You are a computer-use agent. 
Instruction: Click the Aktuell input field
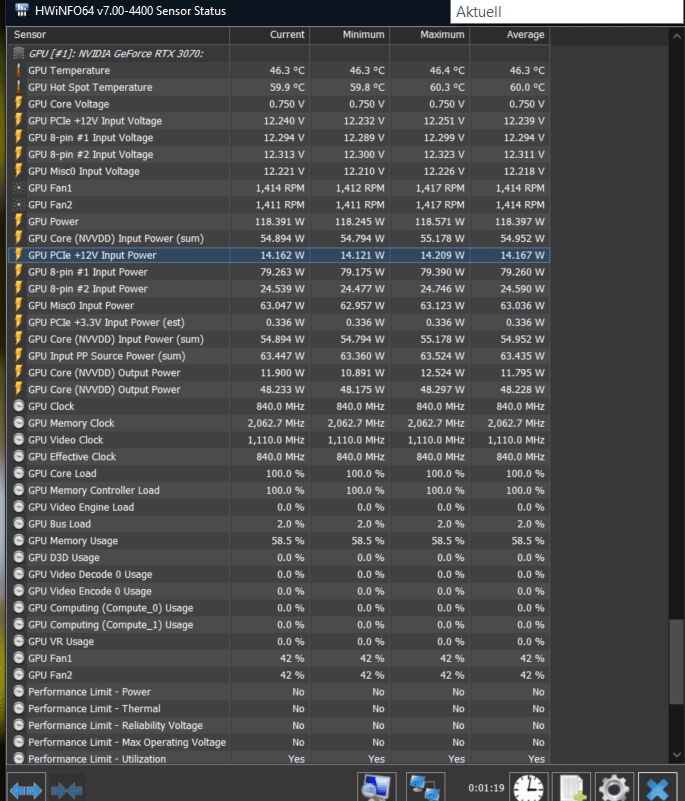click(x=566, y=12)
